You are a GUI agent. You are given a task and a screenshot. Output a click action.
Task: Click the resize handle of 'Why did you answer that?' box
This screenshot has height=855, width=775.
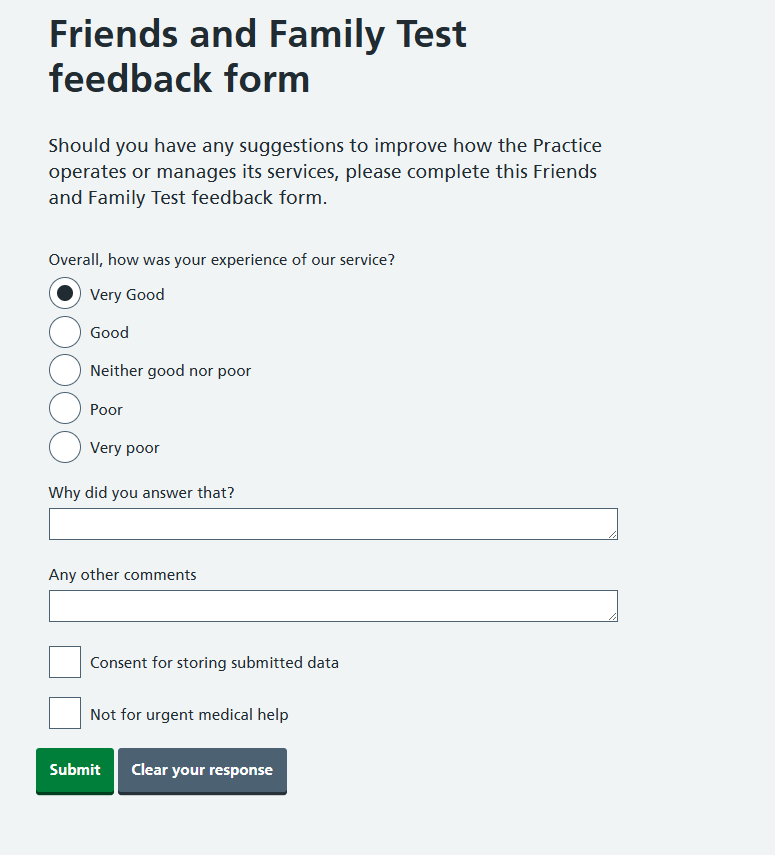point(612,534)
